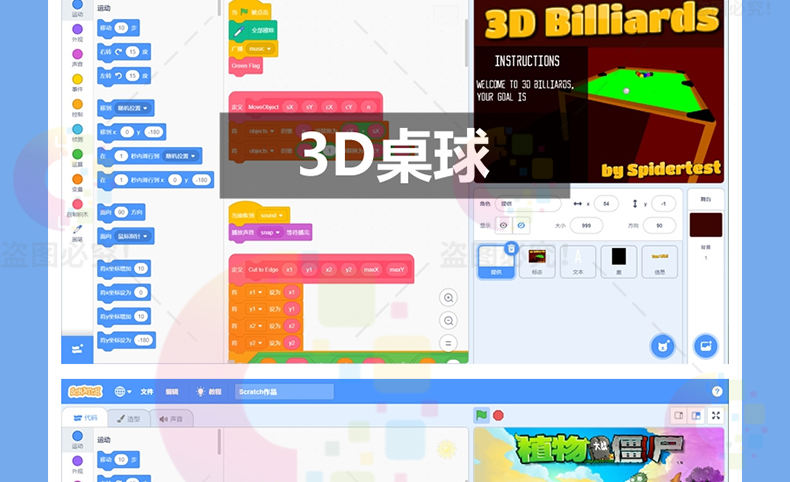Click the MoveObject define block
The image size is (790, 482).
(305, 105)
